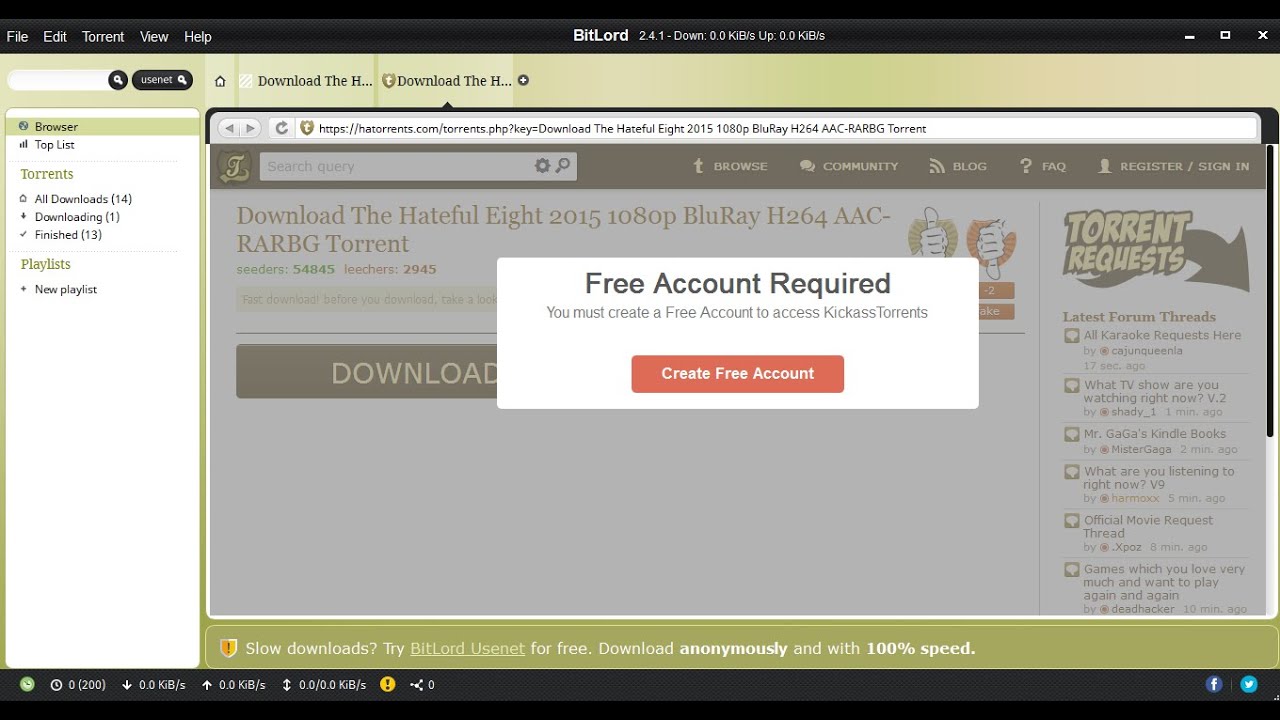Viewport: 1280px width, 720px height.
Task: Open All Karaoke Requests Here thread
Action: click(1162, 335)
